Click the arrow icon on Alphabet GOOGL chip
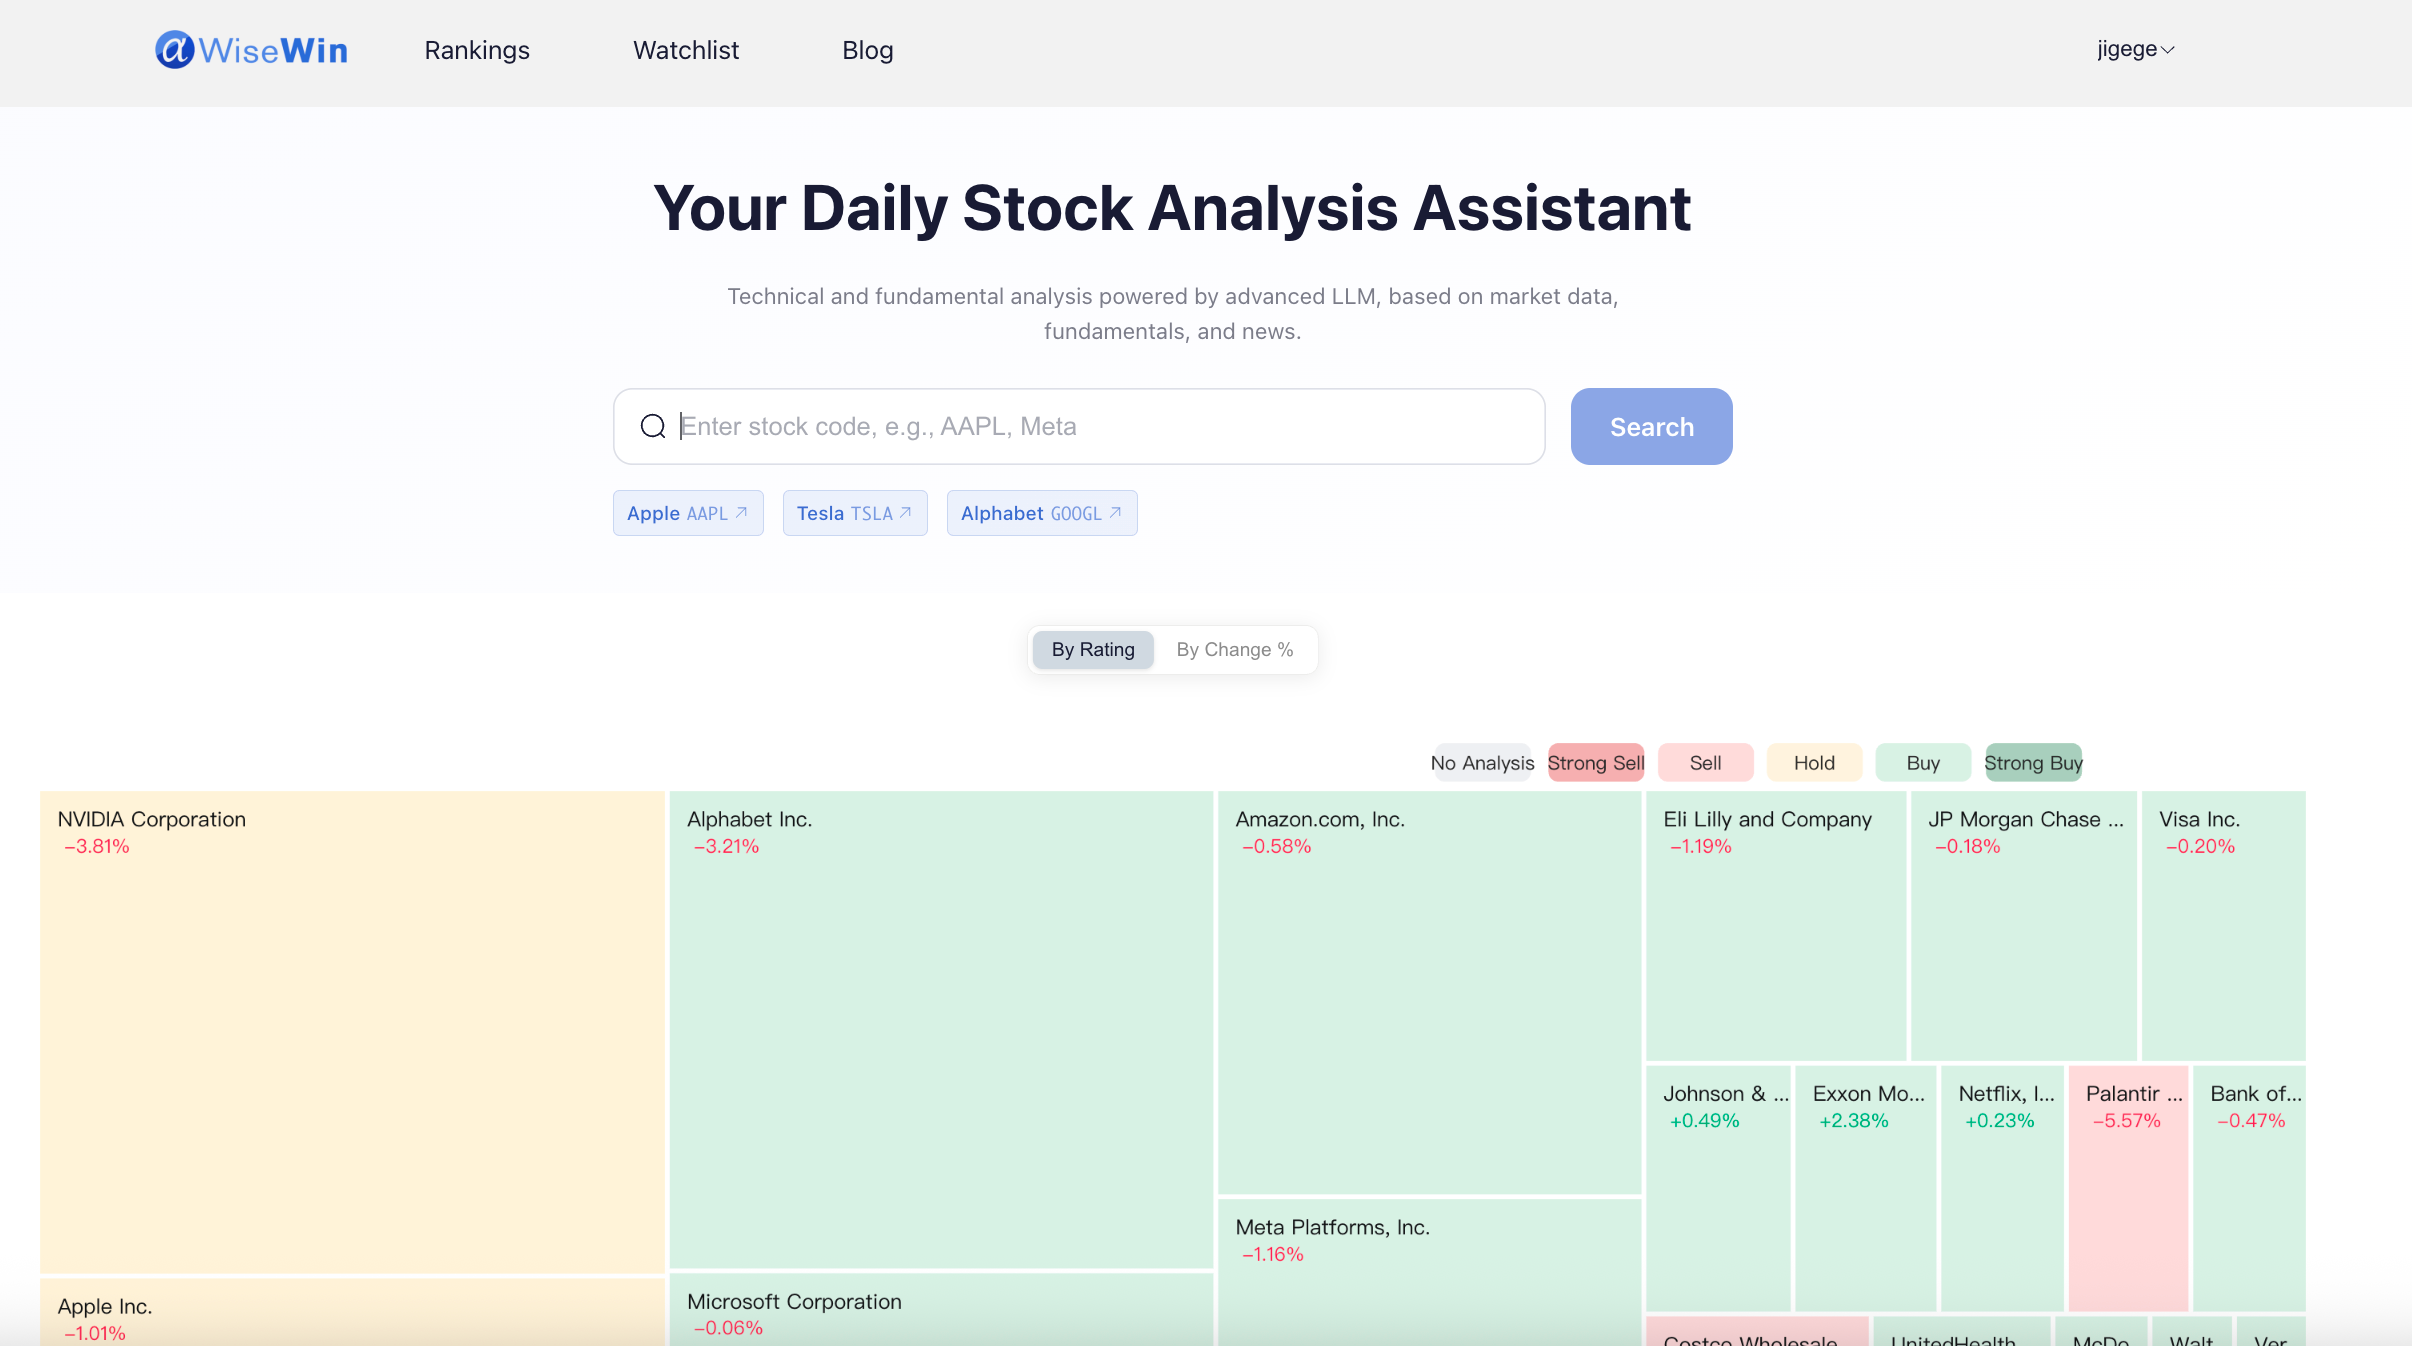The width and height of the screenshot is (2412, 1346). pyautogui.click(x=1116, y=513)
